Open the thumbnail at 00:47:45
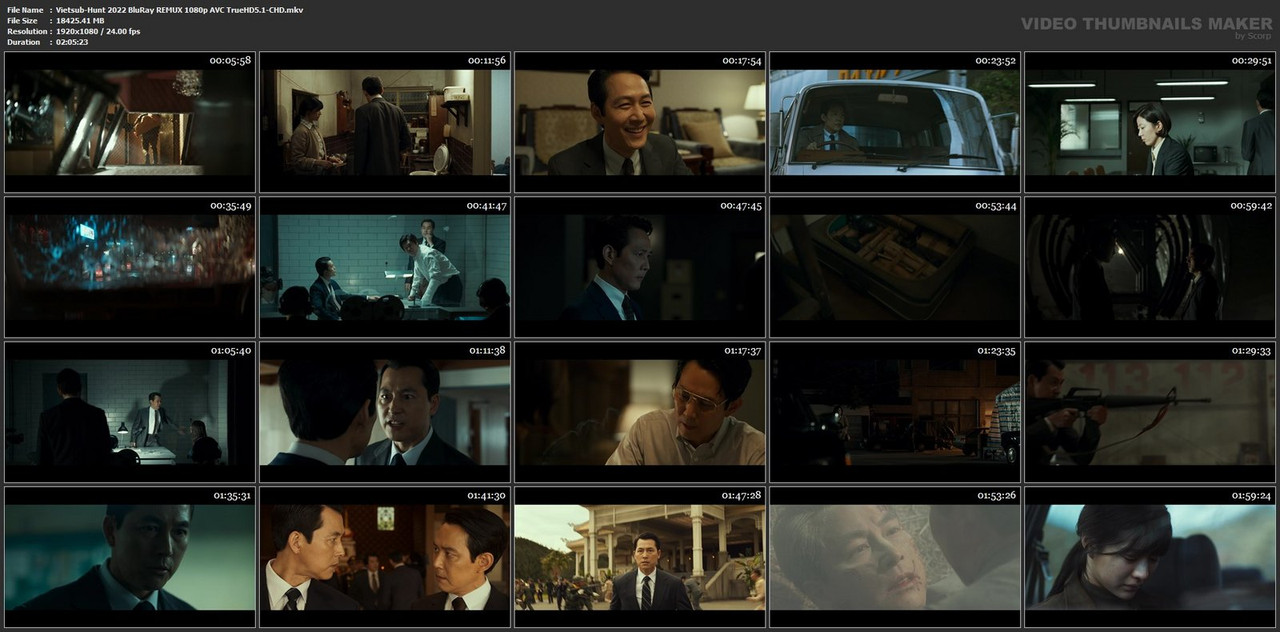Image resolution: width=1280 pixels, height=632 pixels. click(640, 267)
